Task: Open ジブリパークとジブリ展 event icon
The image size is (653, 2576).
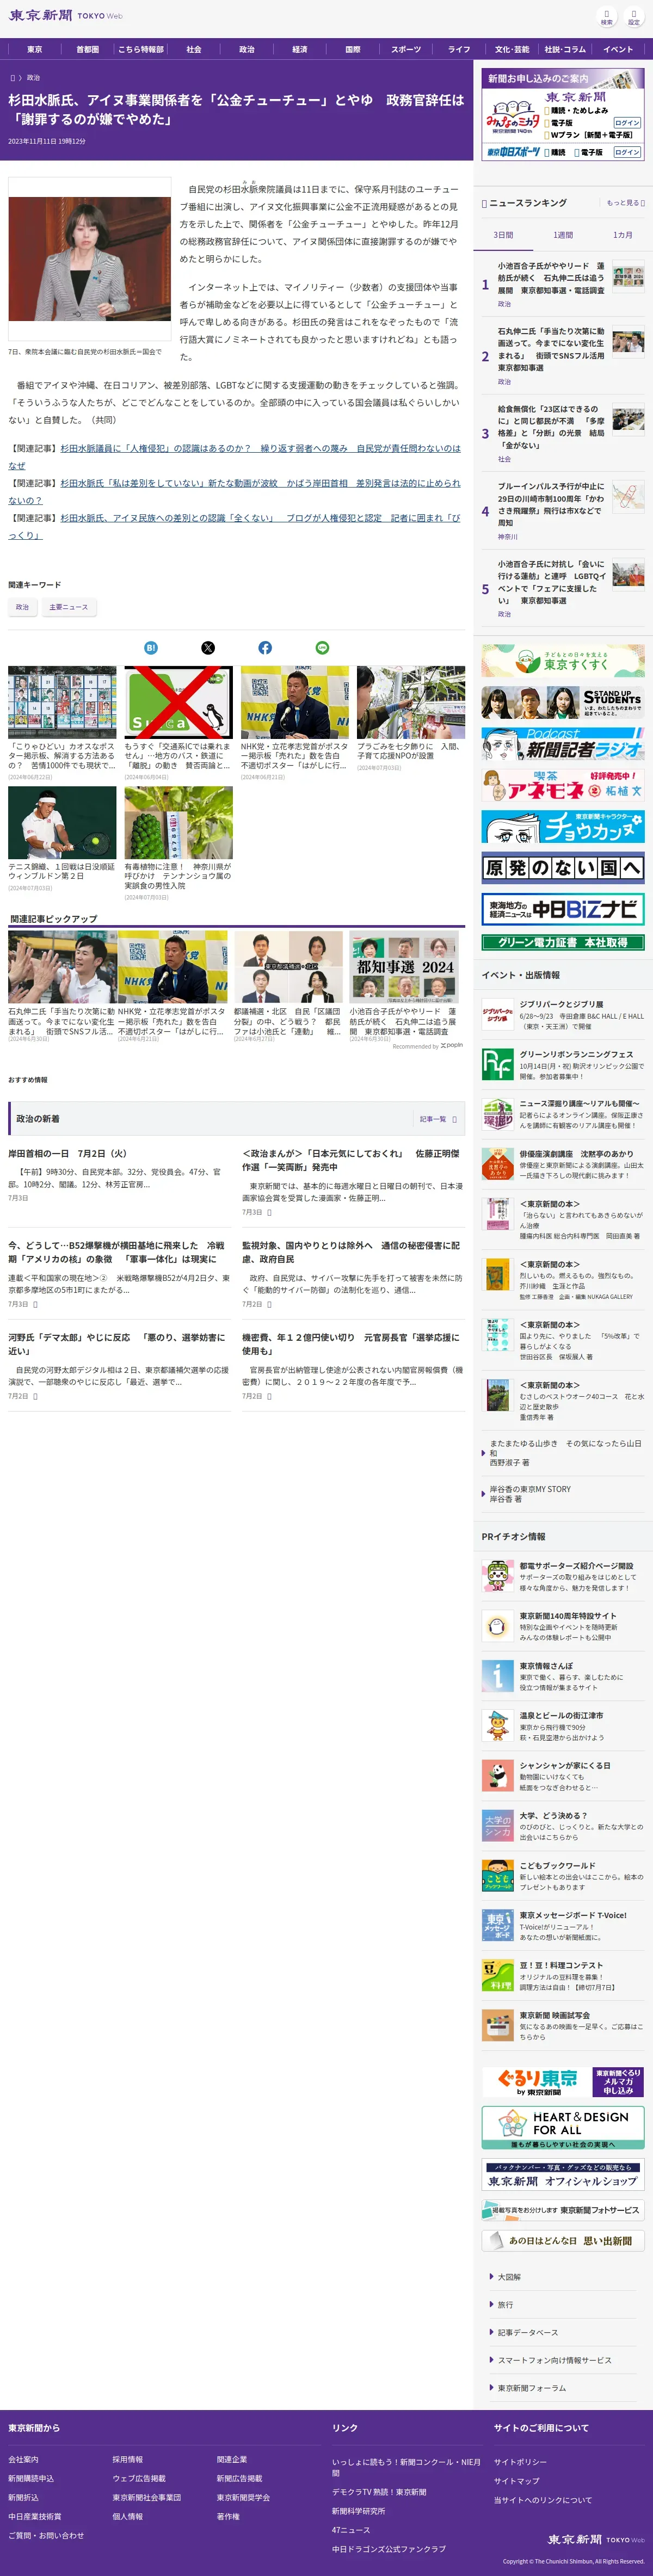Action: (x=497, y=1014)
